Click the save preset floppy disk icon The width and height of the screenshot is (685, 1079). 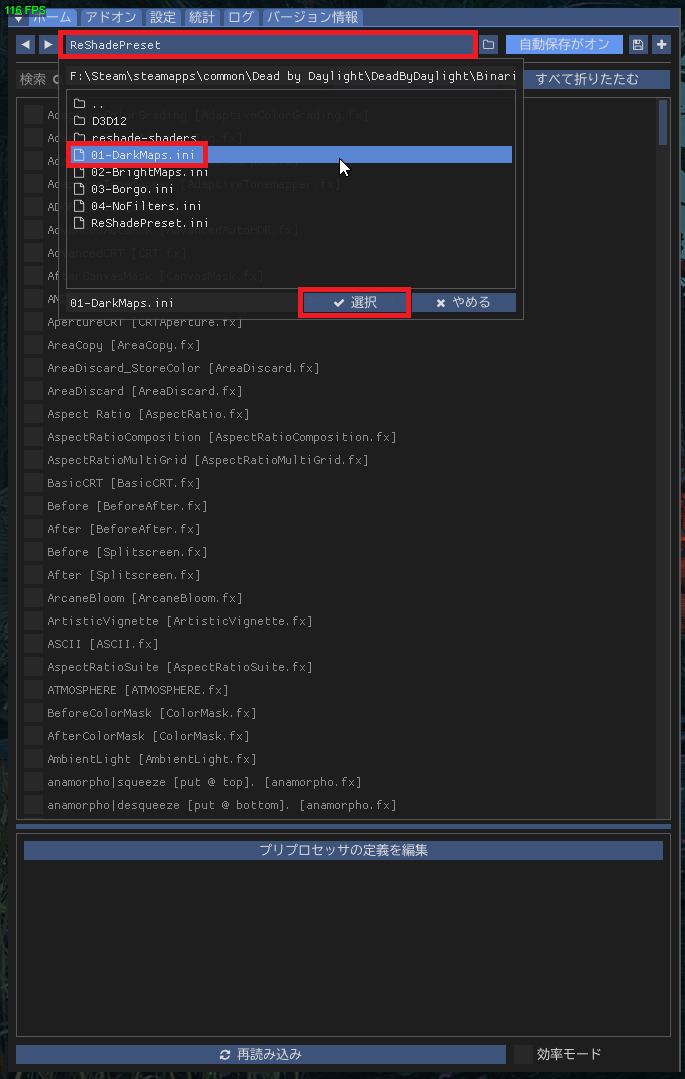pos(638,45)
